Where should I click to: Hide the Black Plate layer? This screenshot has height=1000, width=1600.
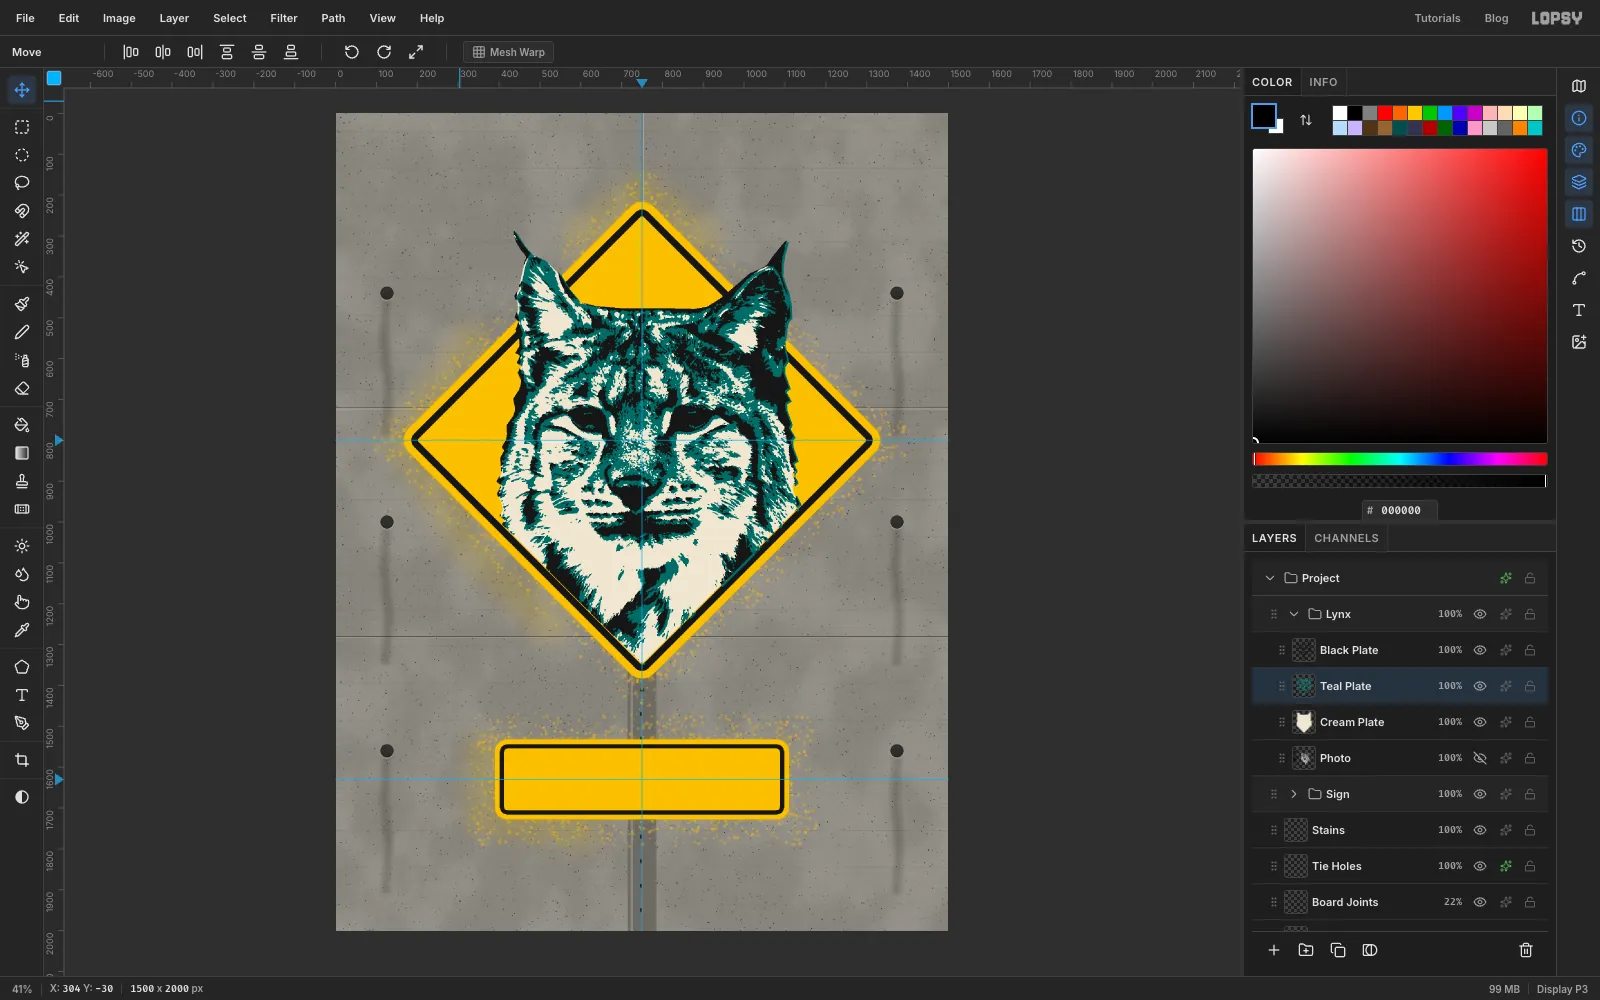[1480, 650]
